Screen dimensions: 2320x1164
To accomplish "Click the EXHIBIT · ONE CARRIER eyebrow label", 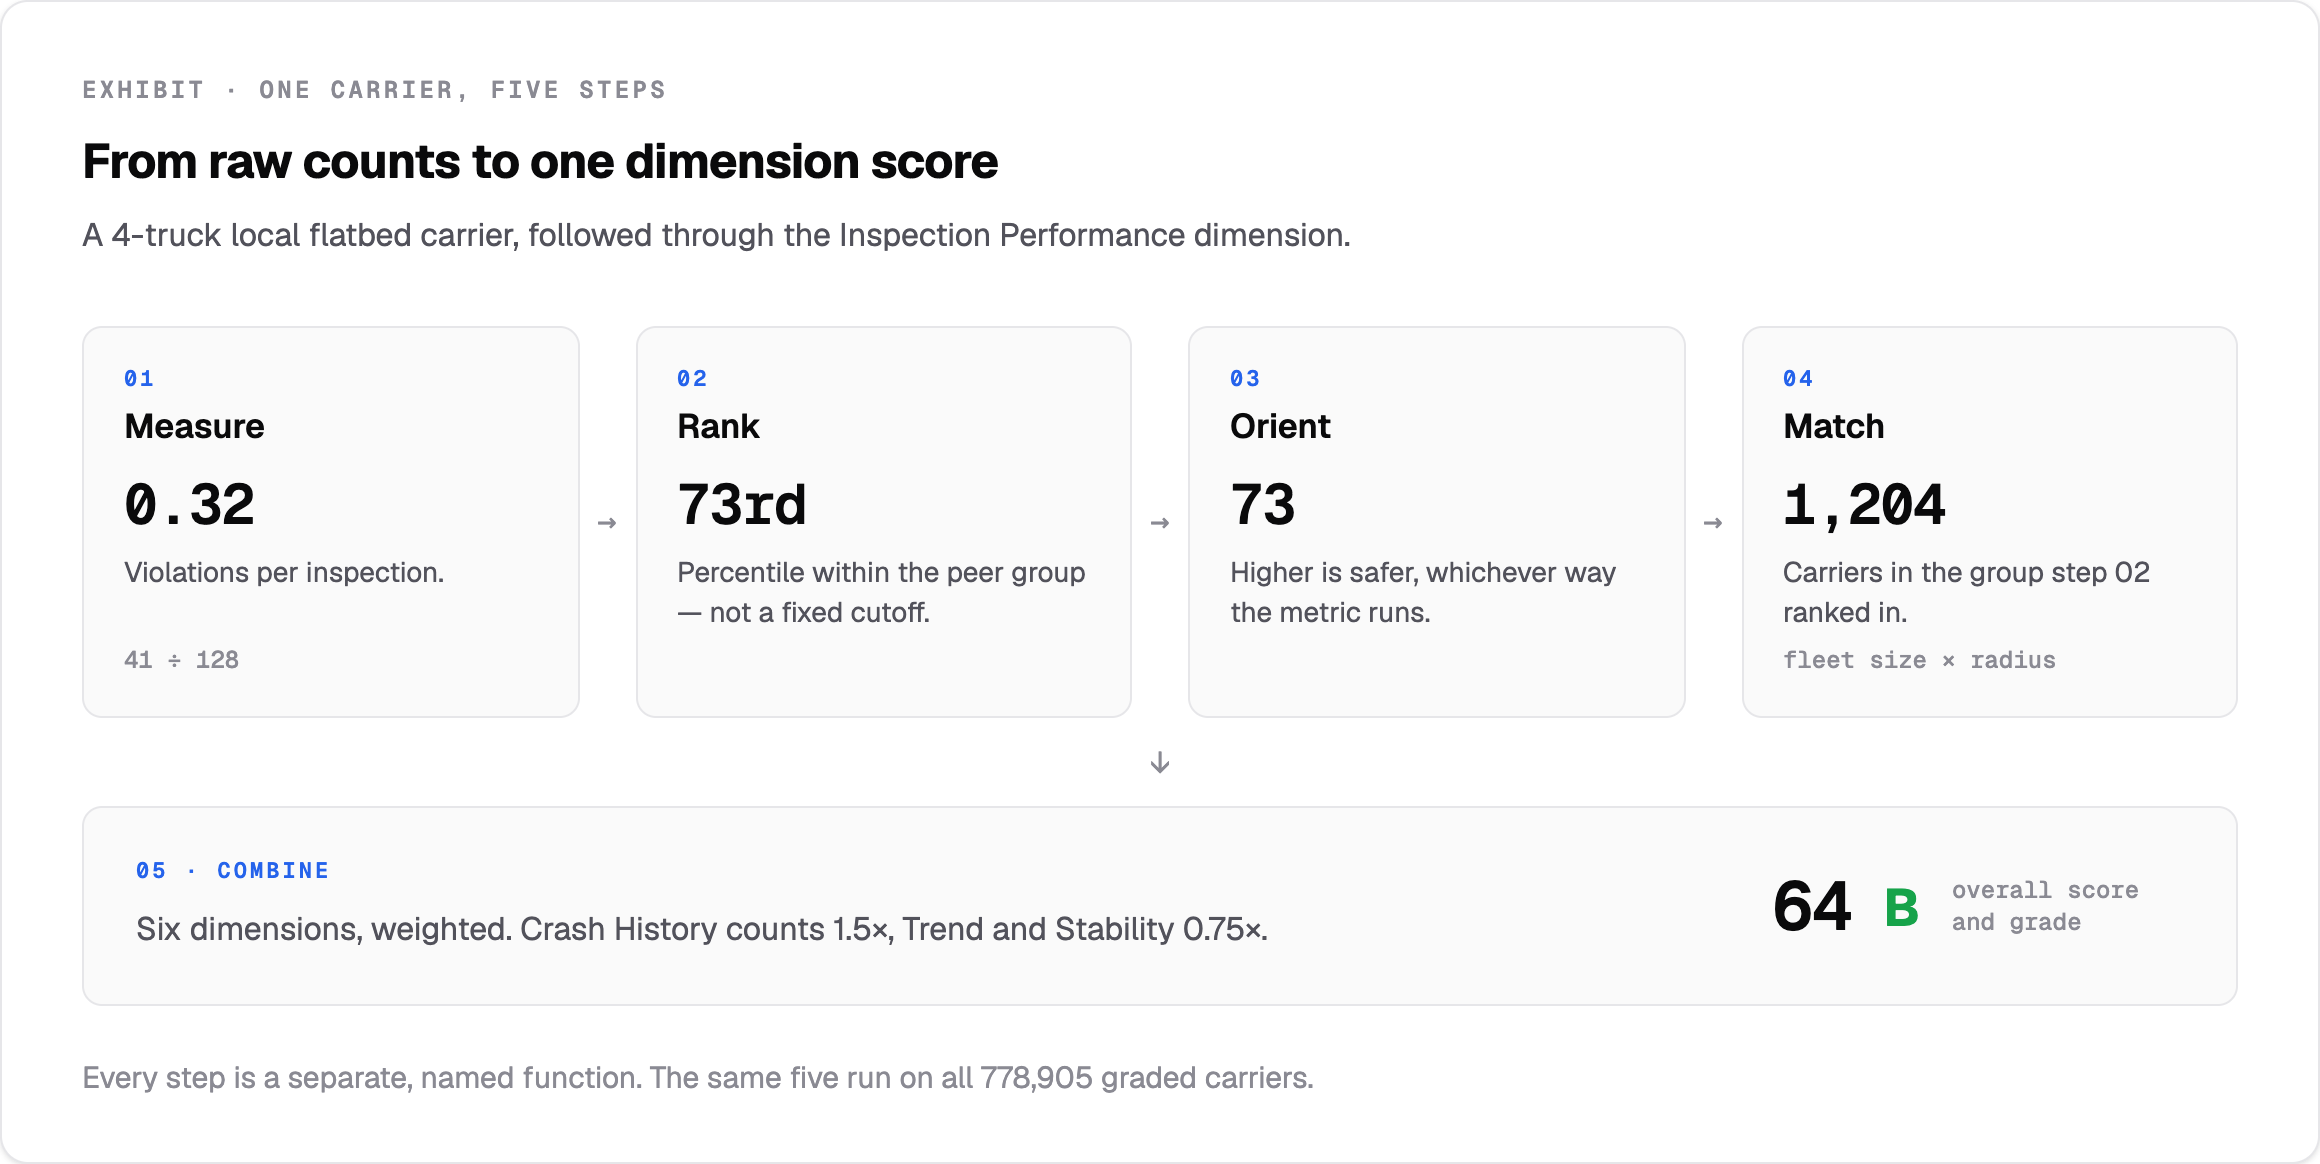I will point(374,90).
